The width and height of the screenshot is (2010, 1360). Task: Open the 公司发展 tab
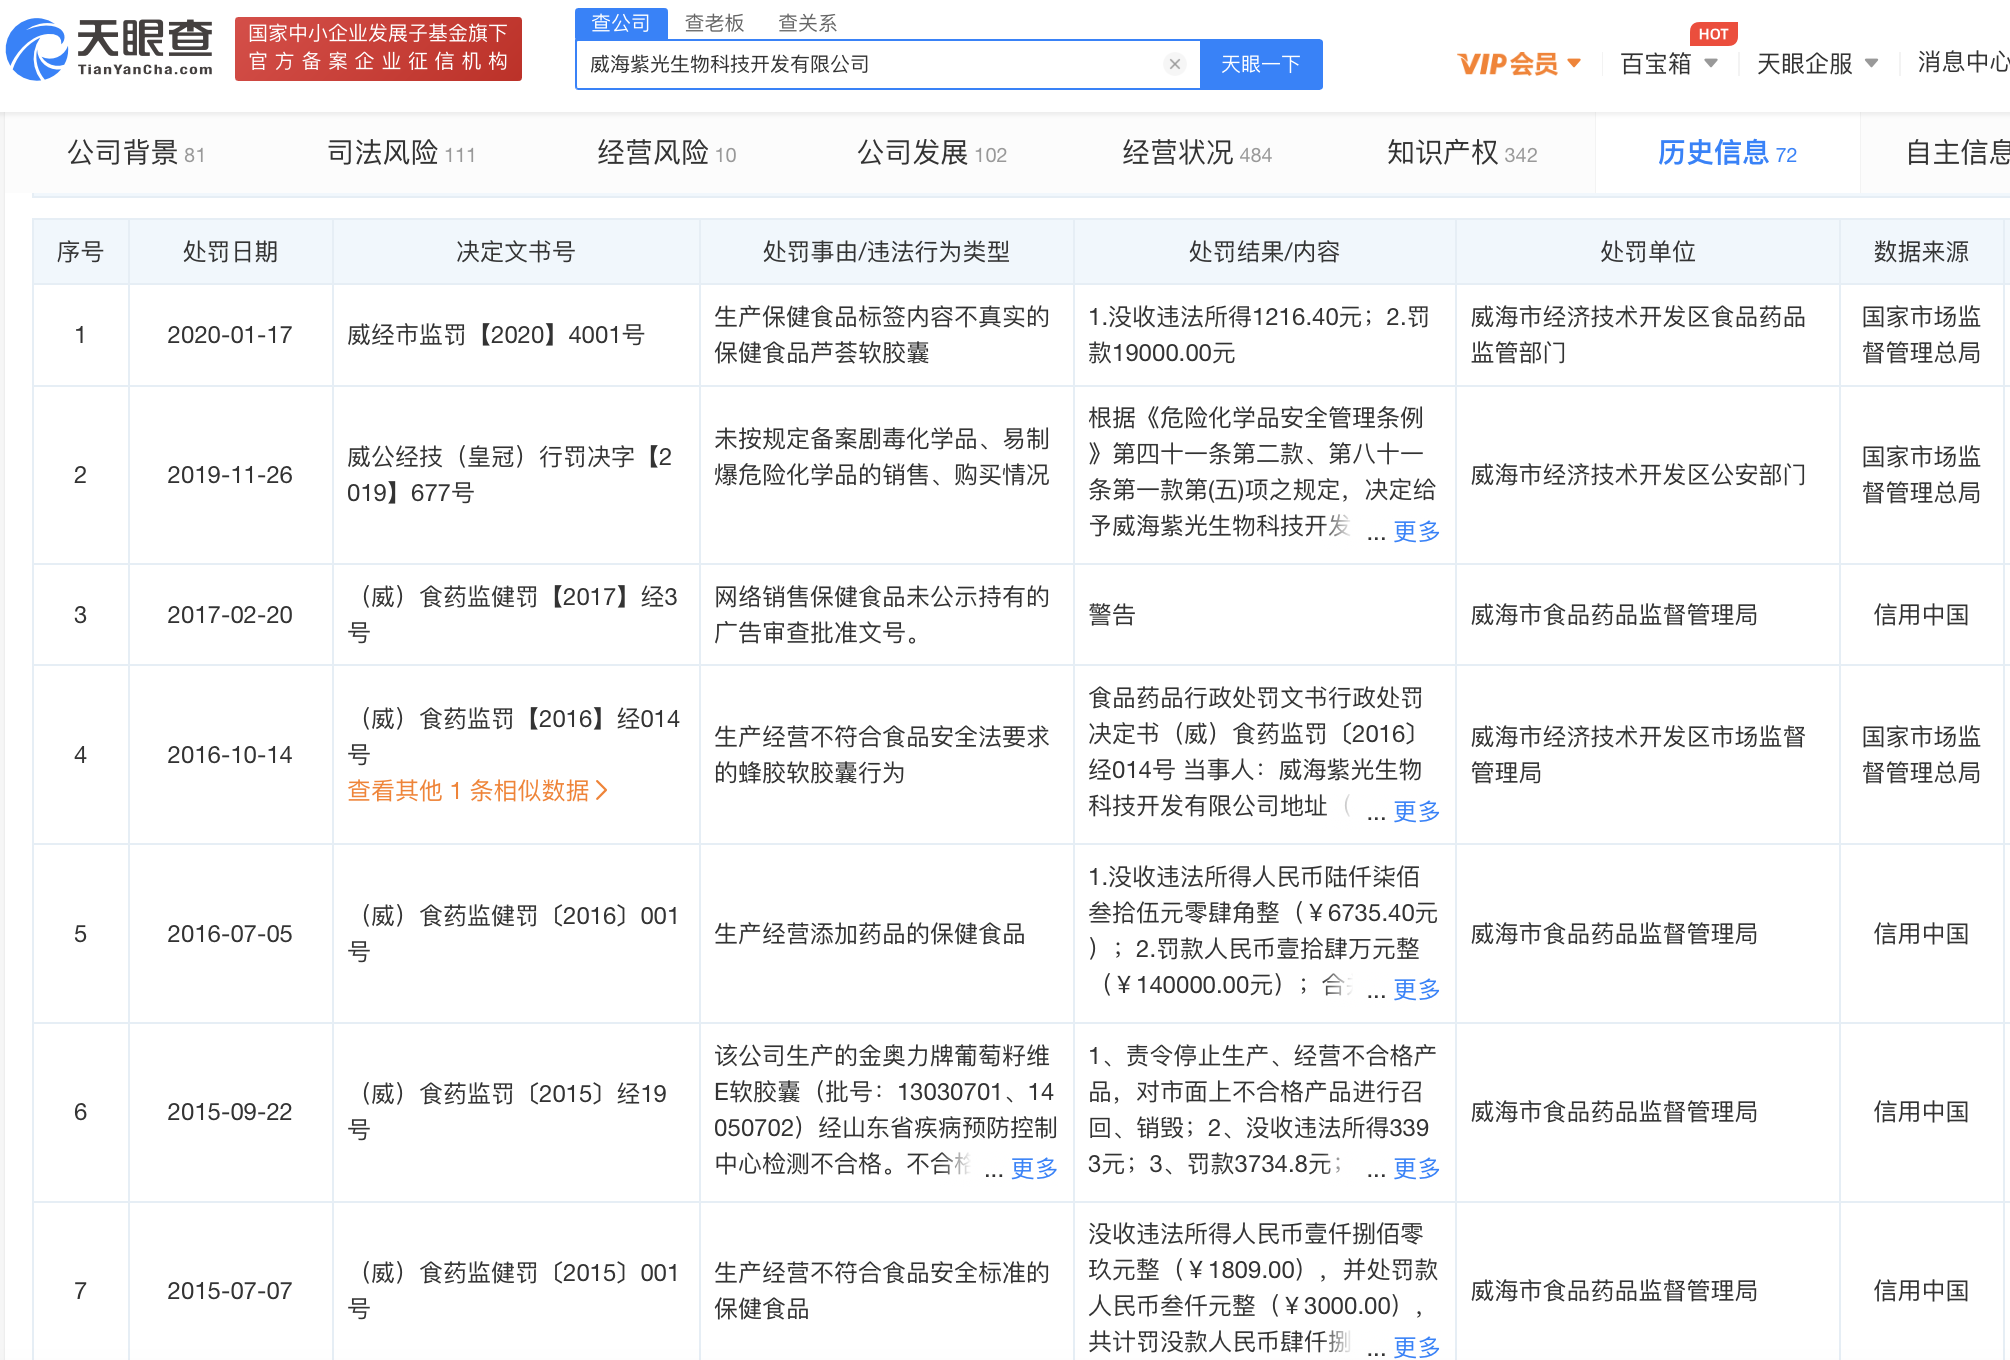pyautogui.click(x=932, y=153)
